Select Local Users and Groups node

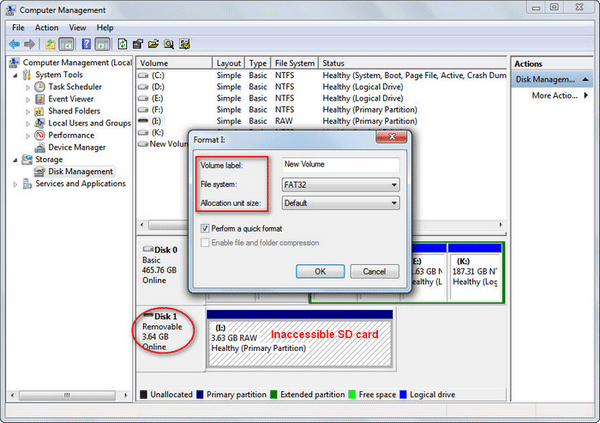(90, 123)
